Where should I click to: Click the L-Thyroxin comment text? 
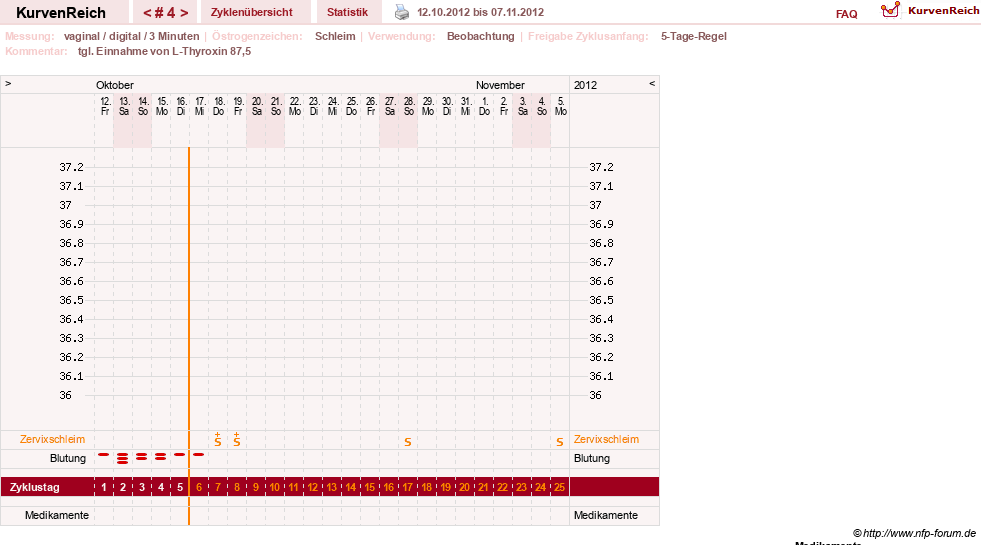(x=165, y=51)
